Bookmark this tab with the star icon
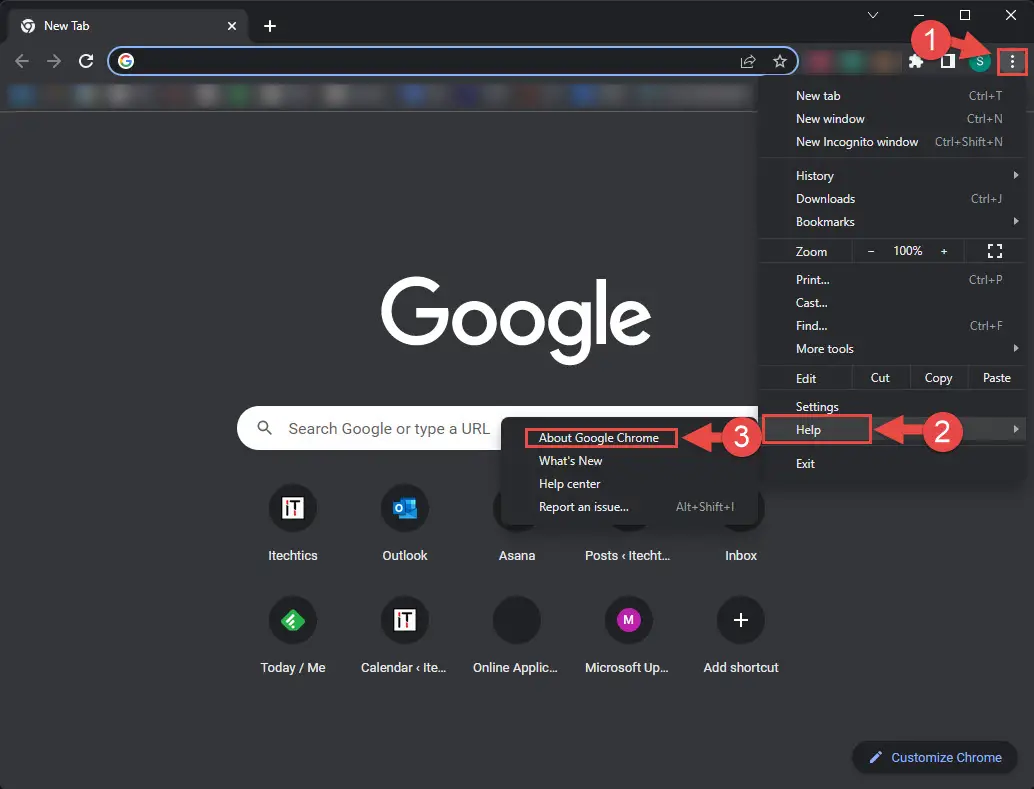 [x=779, y=61]
